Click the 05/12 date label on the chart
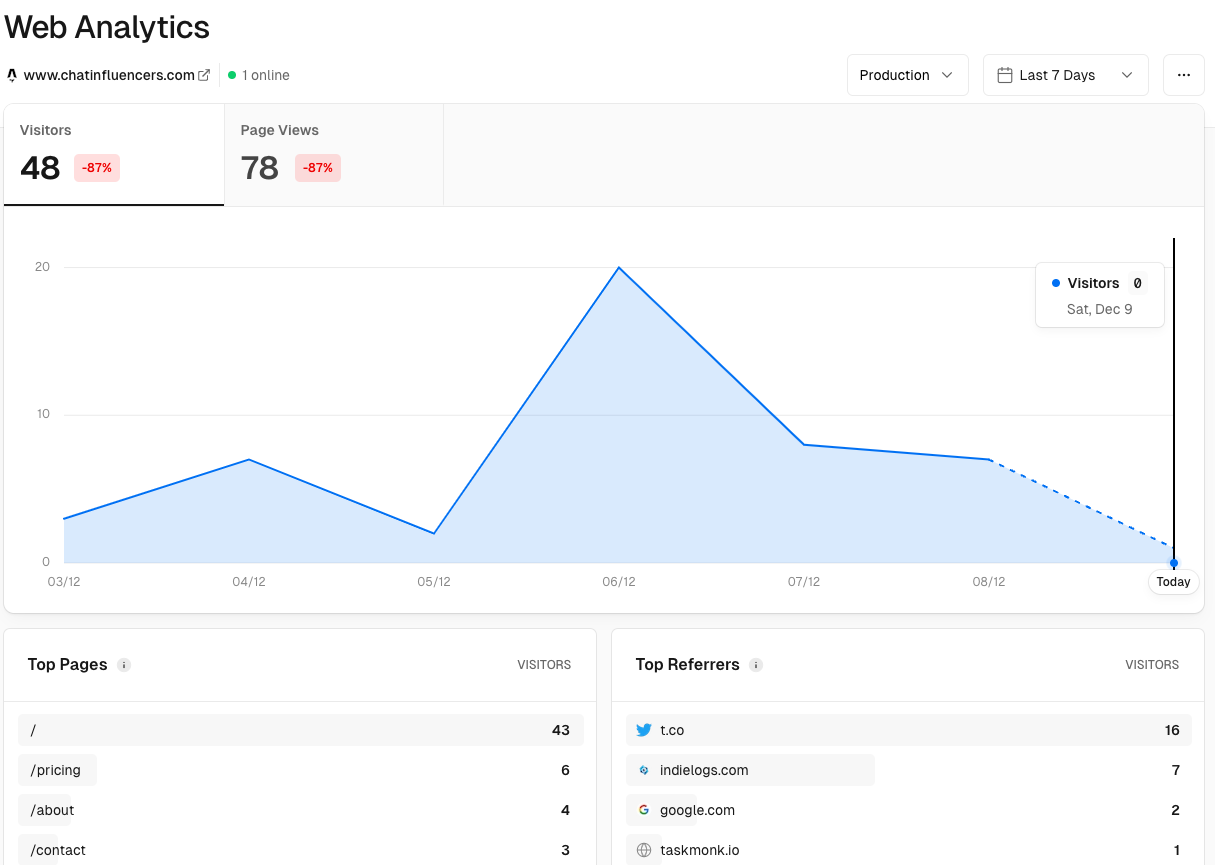Viewport: 1215px width, 865px height. 434,582
